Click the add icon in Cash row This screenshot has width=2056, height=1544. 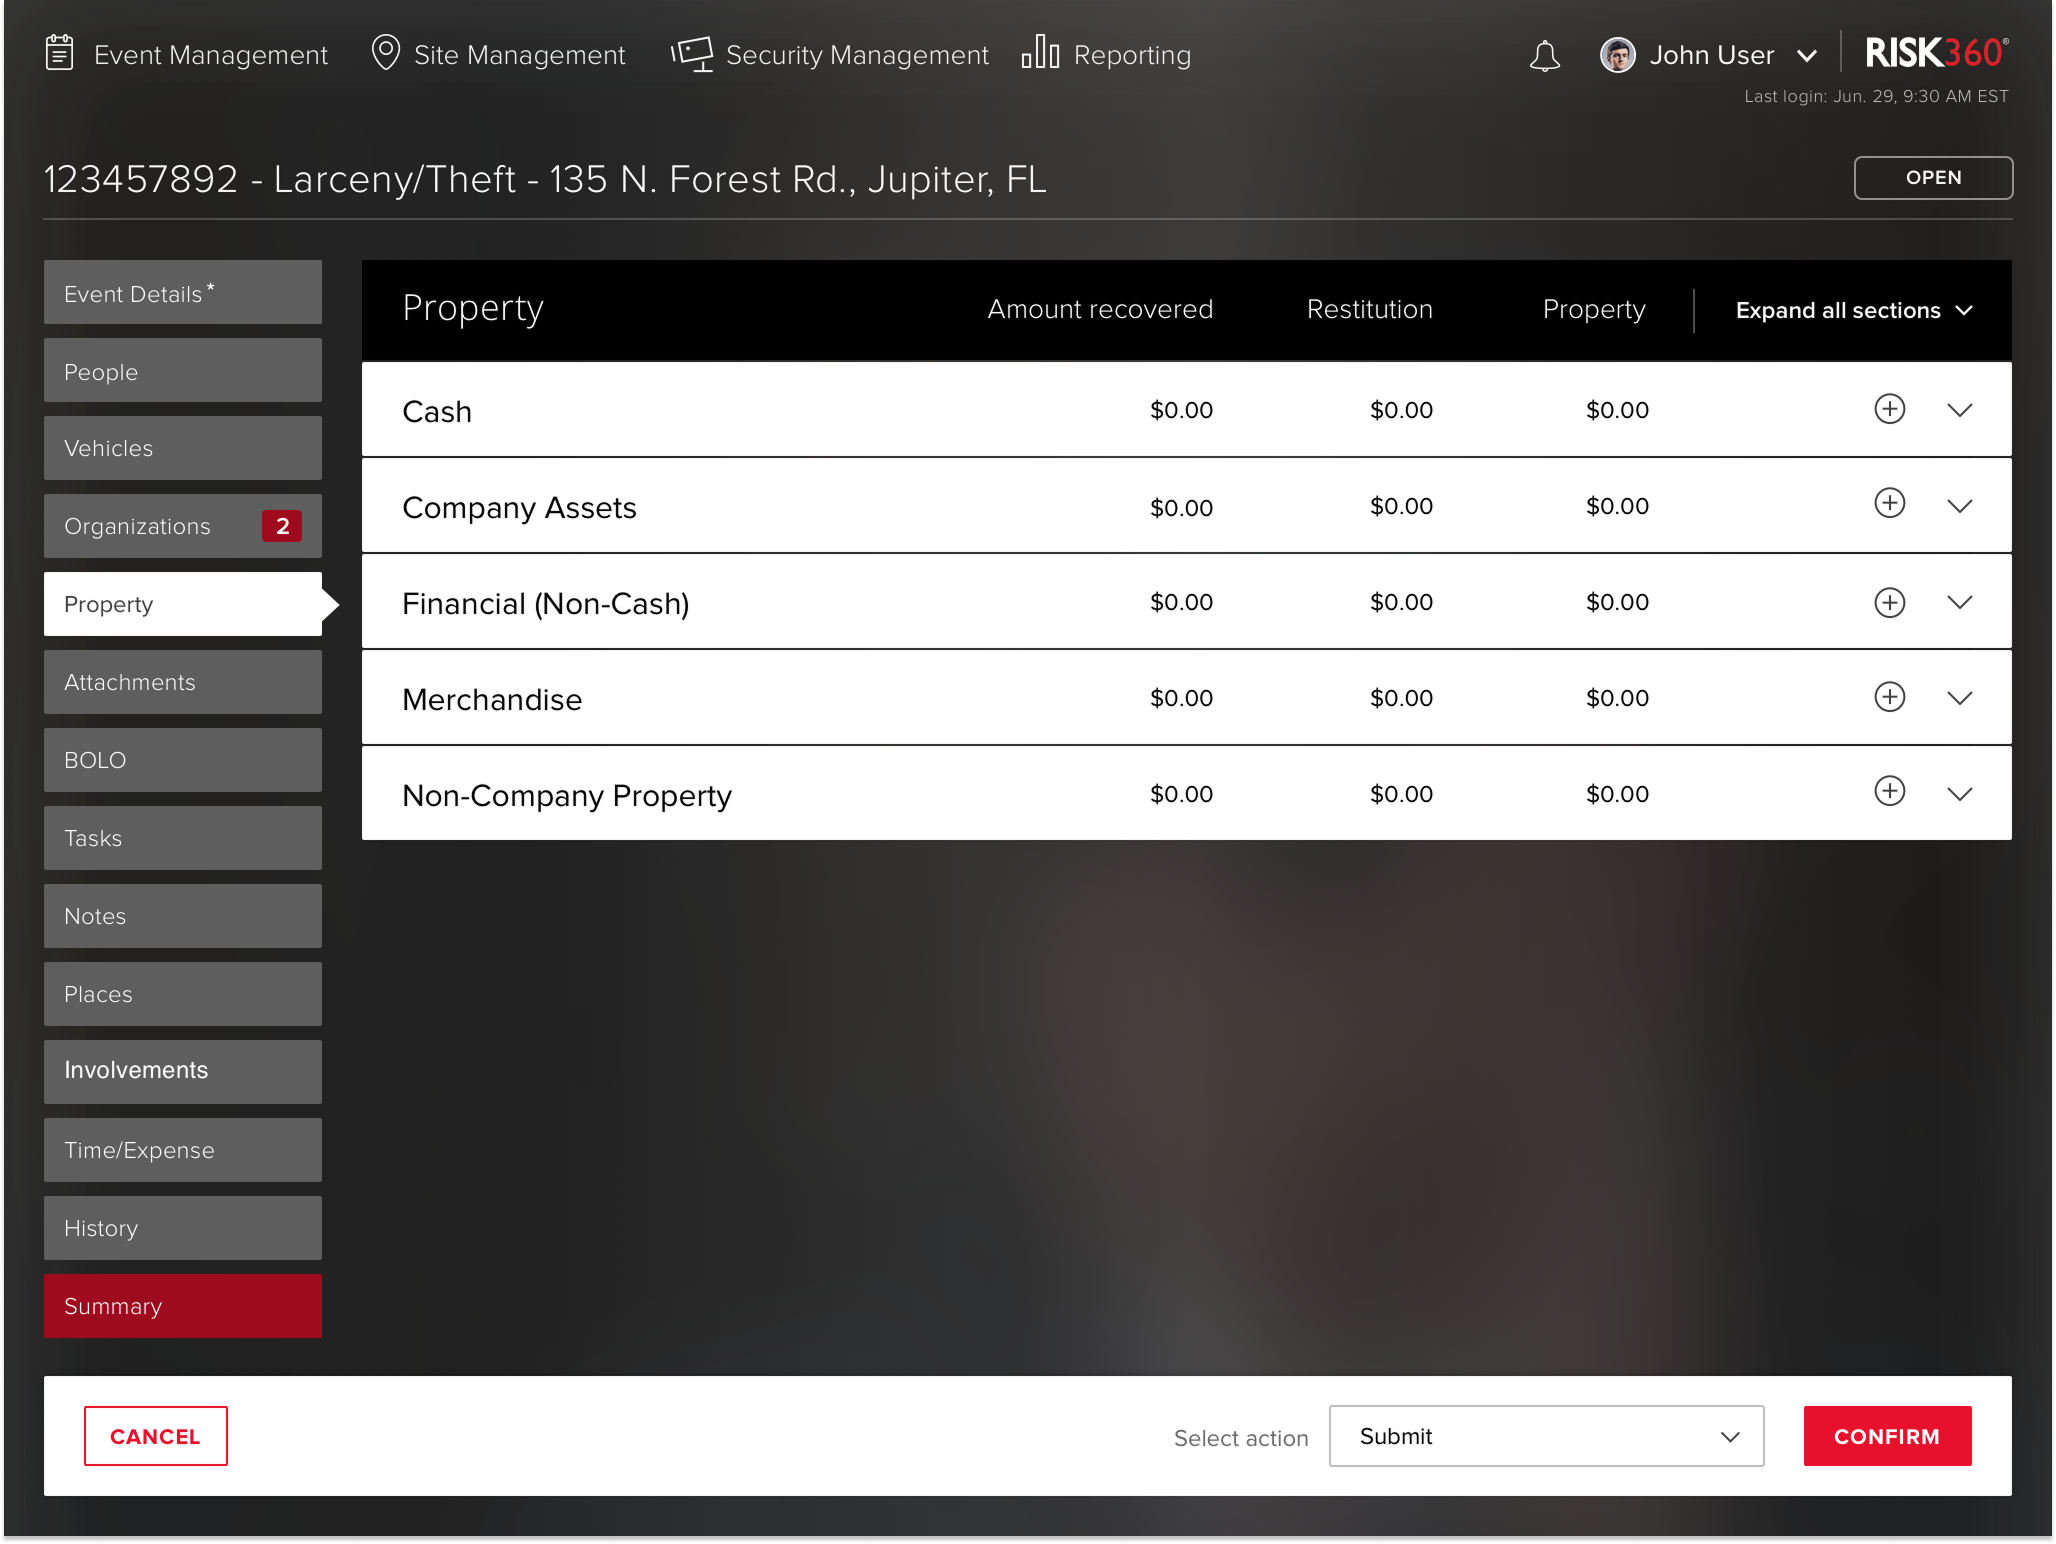[1889, 409]
